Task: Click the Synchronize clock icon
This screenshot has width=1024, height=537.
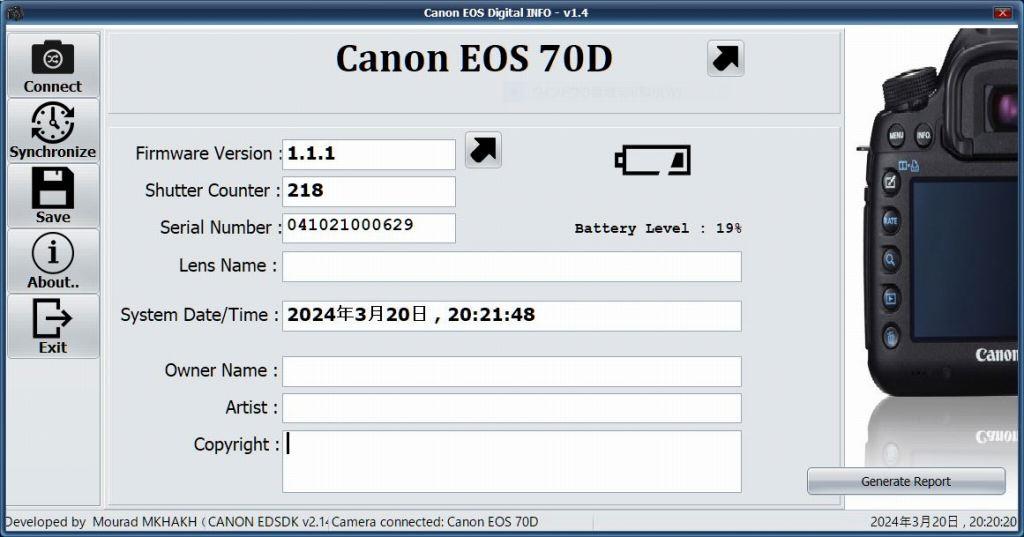Action: tap(52, 122)
